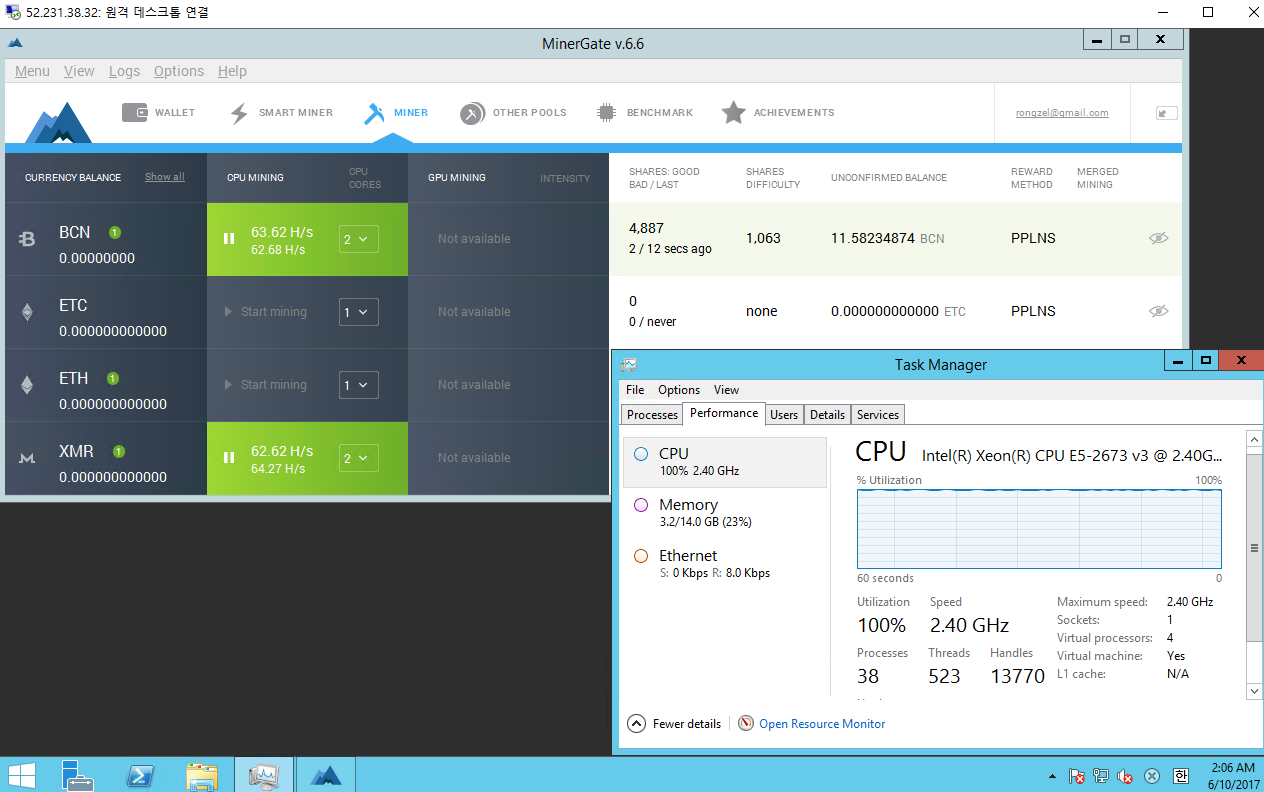Open PowerShell from the taskbar

coord(140,775)
